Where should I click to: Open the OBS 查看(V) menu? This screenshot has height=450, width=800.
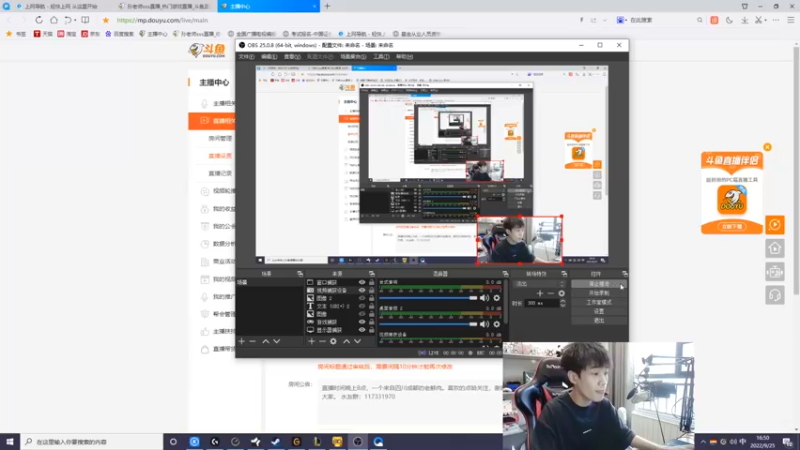292,57
